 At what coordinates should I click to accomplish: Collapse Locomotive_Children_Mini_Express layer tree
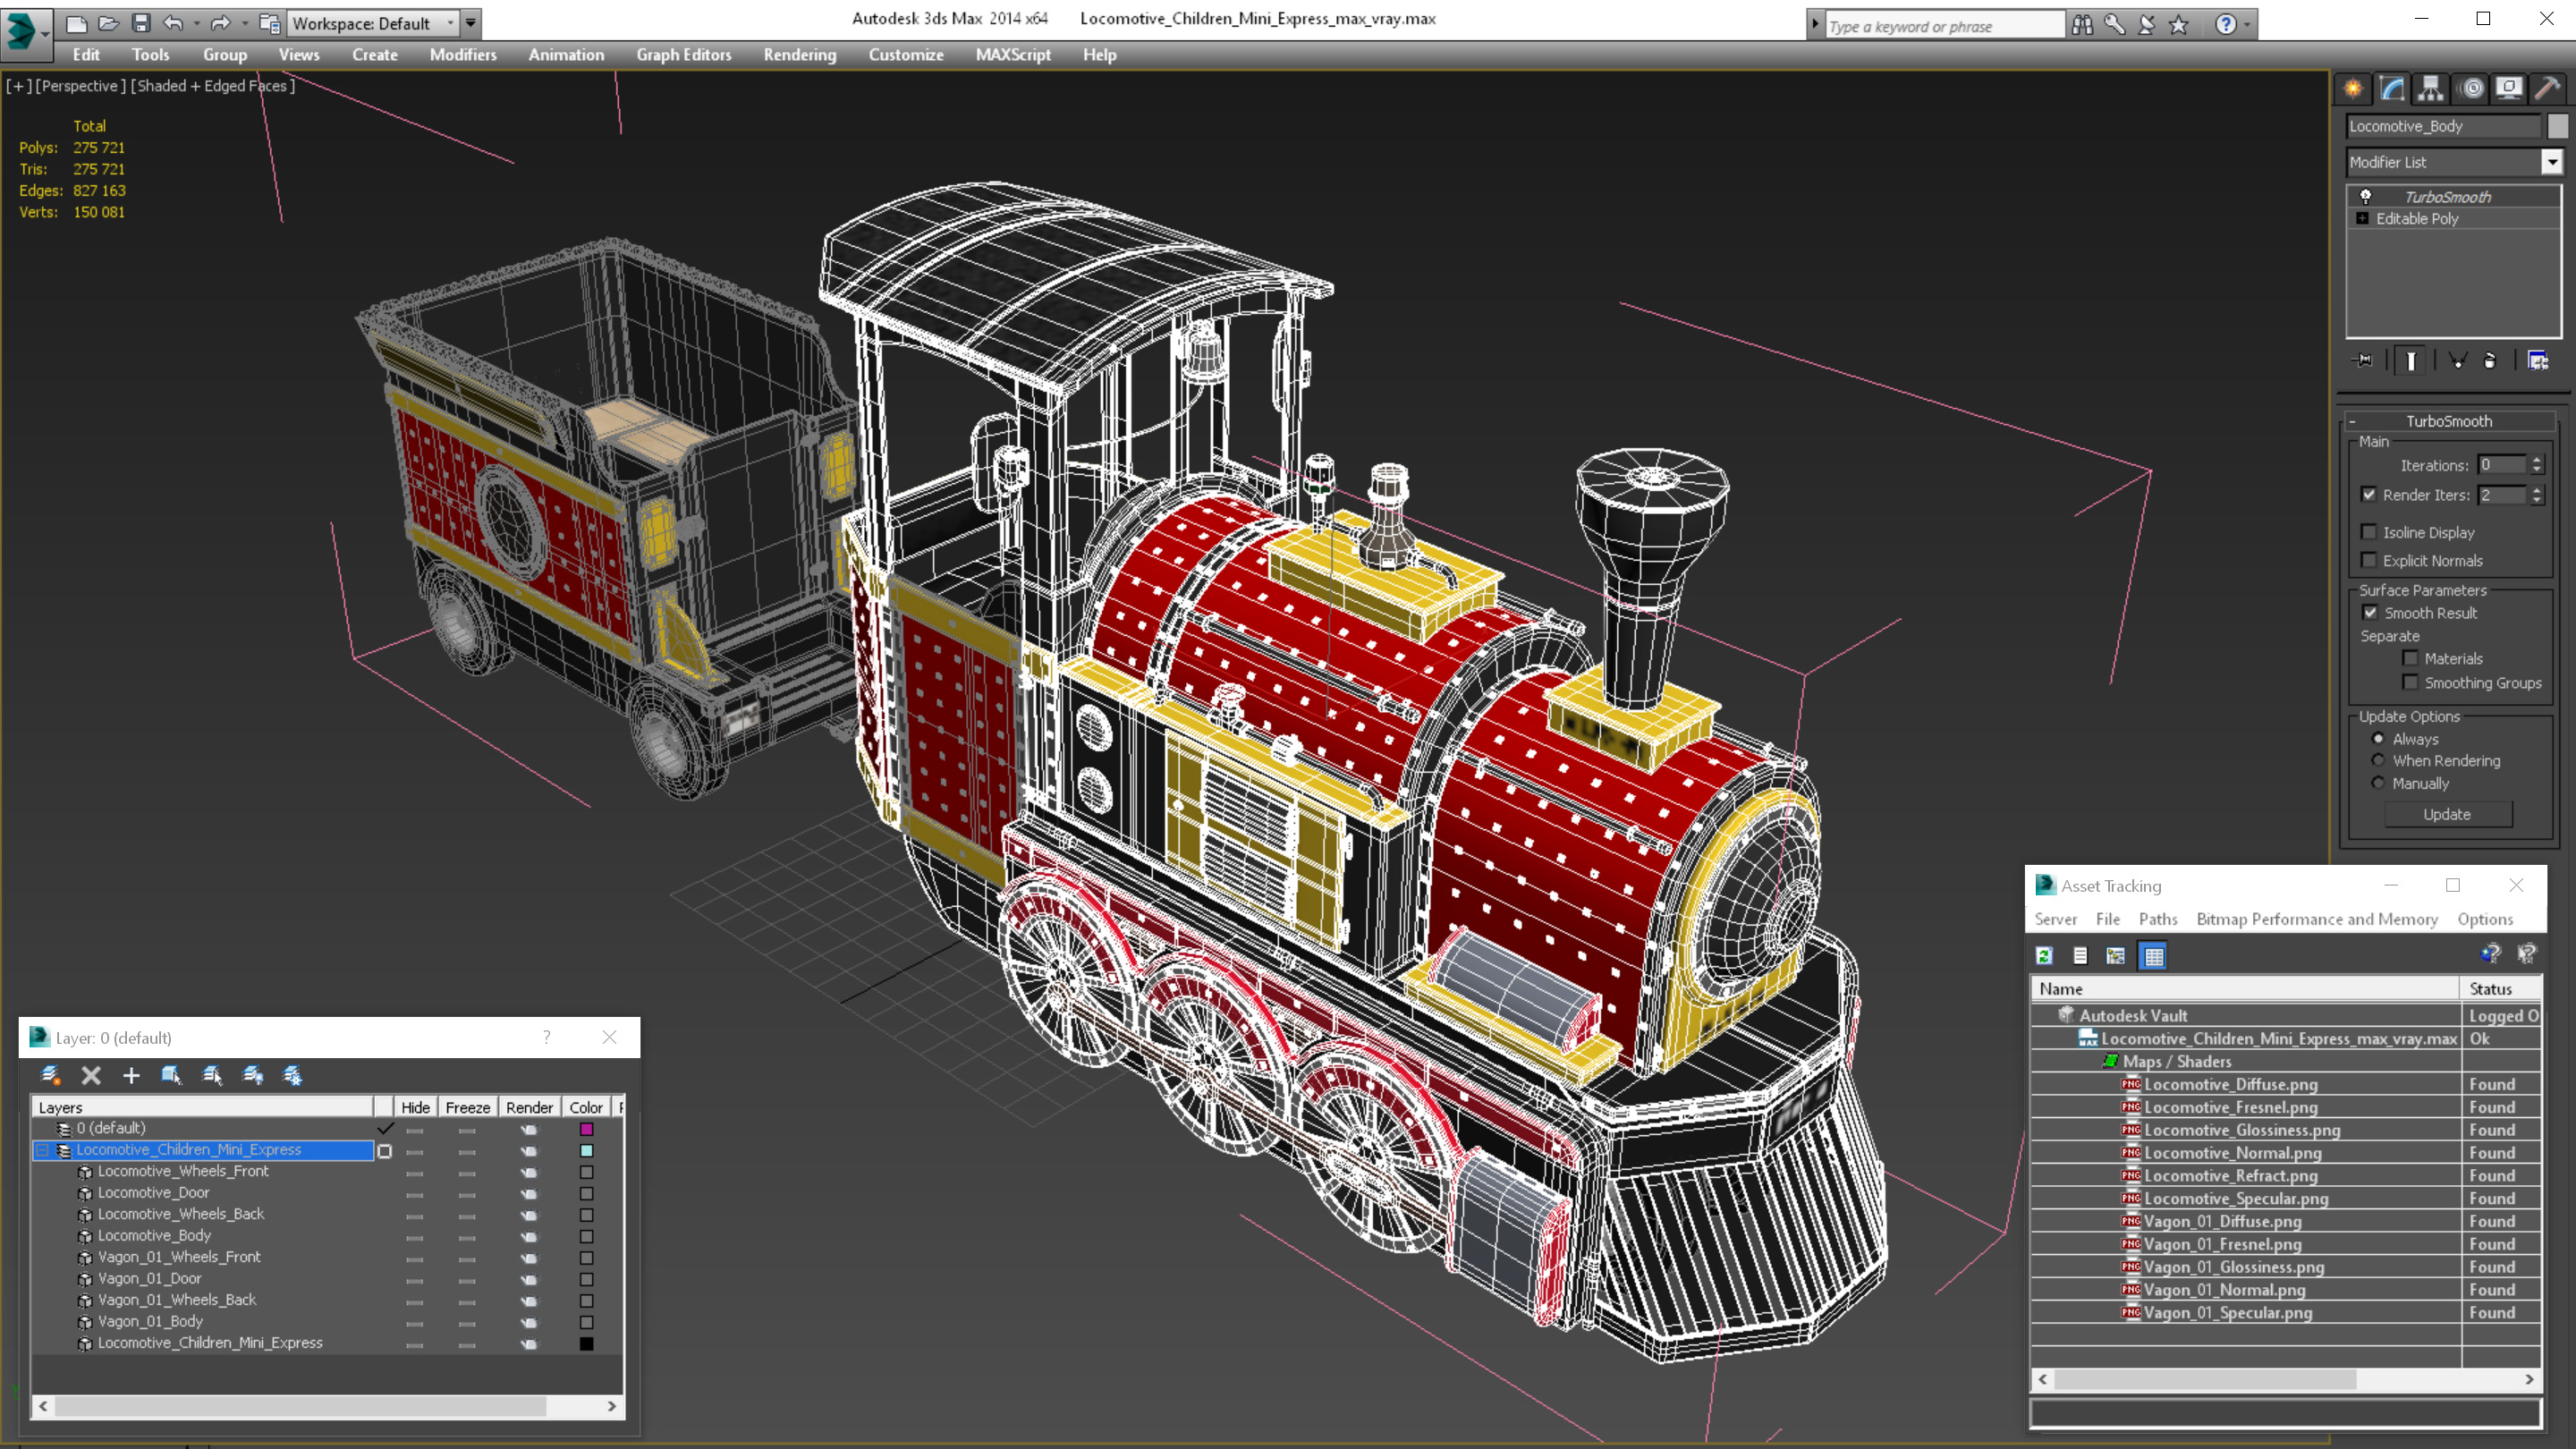pyautogui.click(x=43, y=1150)
